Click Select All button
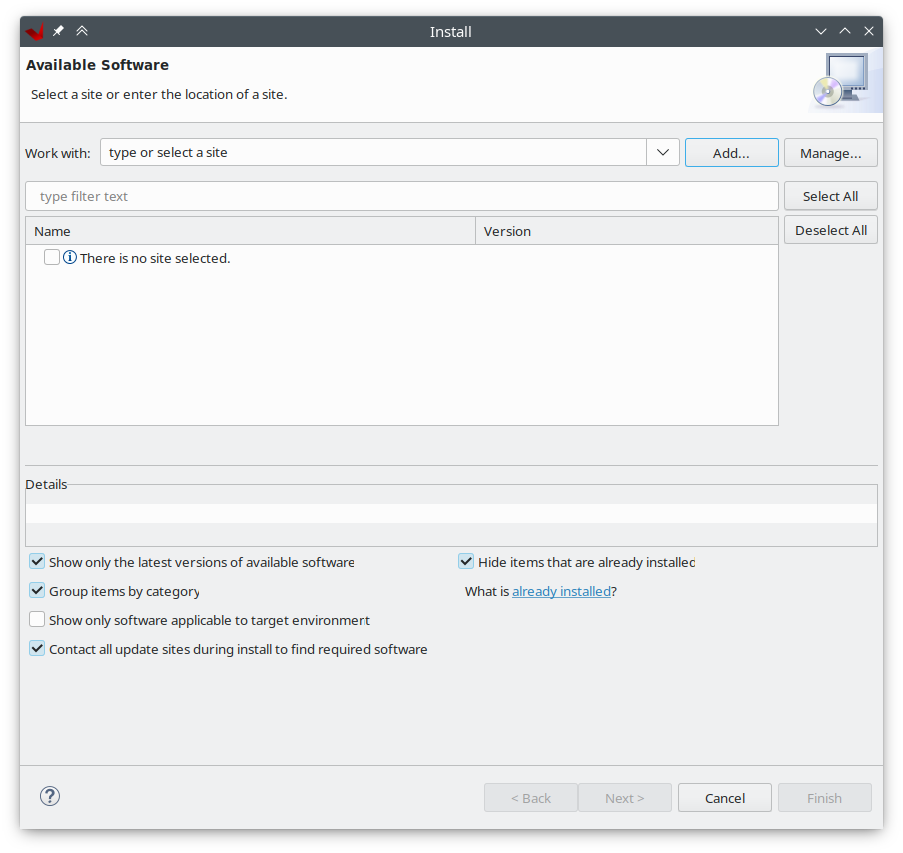Image resolution: width=903 pixels, height=853 pixels. point(830,196)
